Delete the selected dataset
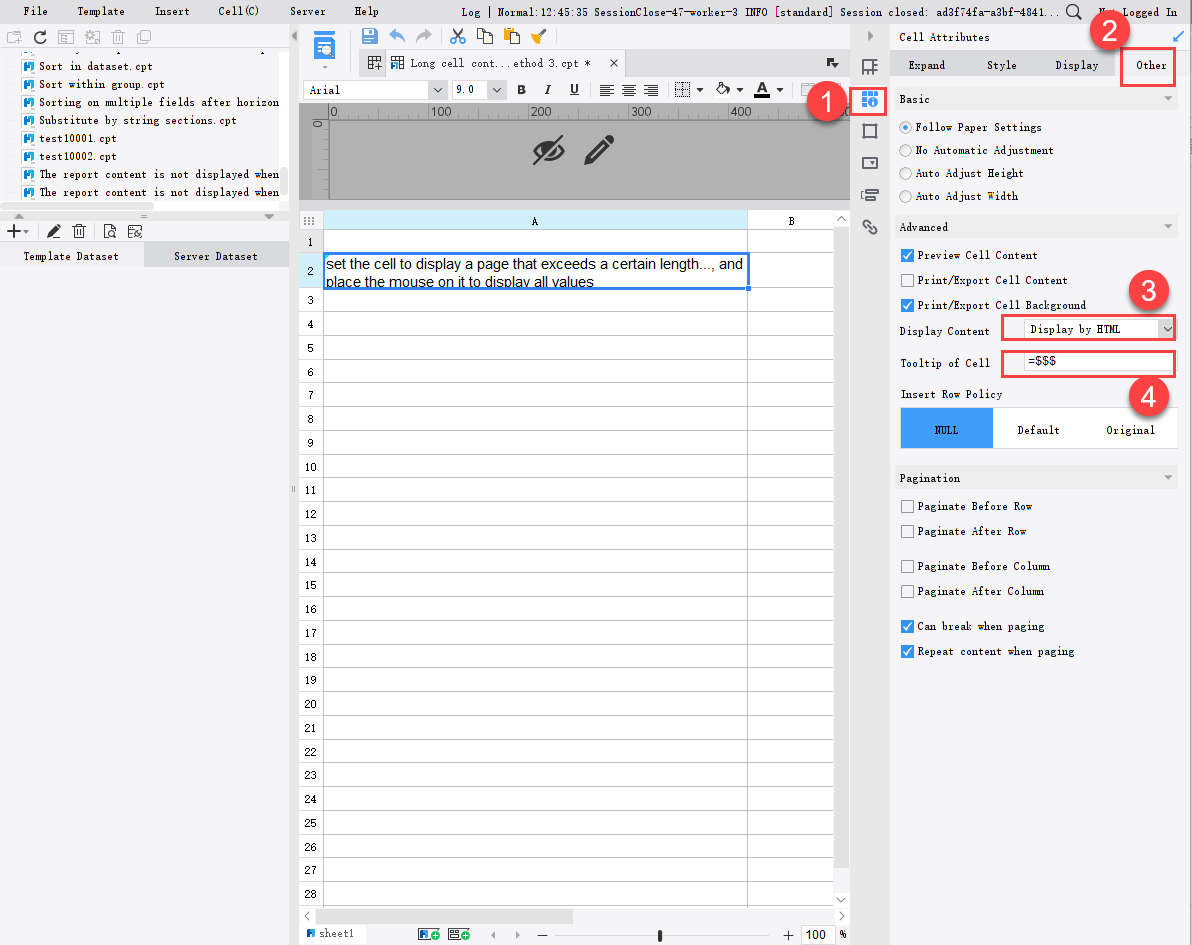Screen dimensions: 1192x945 (79, 232)
